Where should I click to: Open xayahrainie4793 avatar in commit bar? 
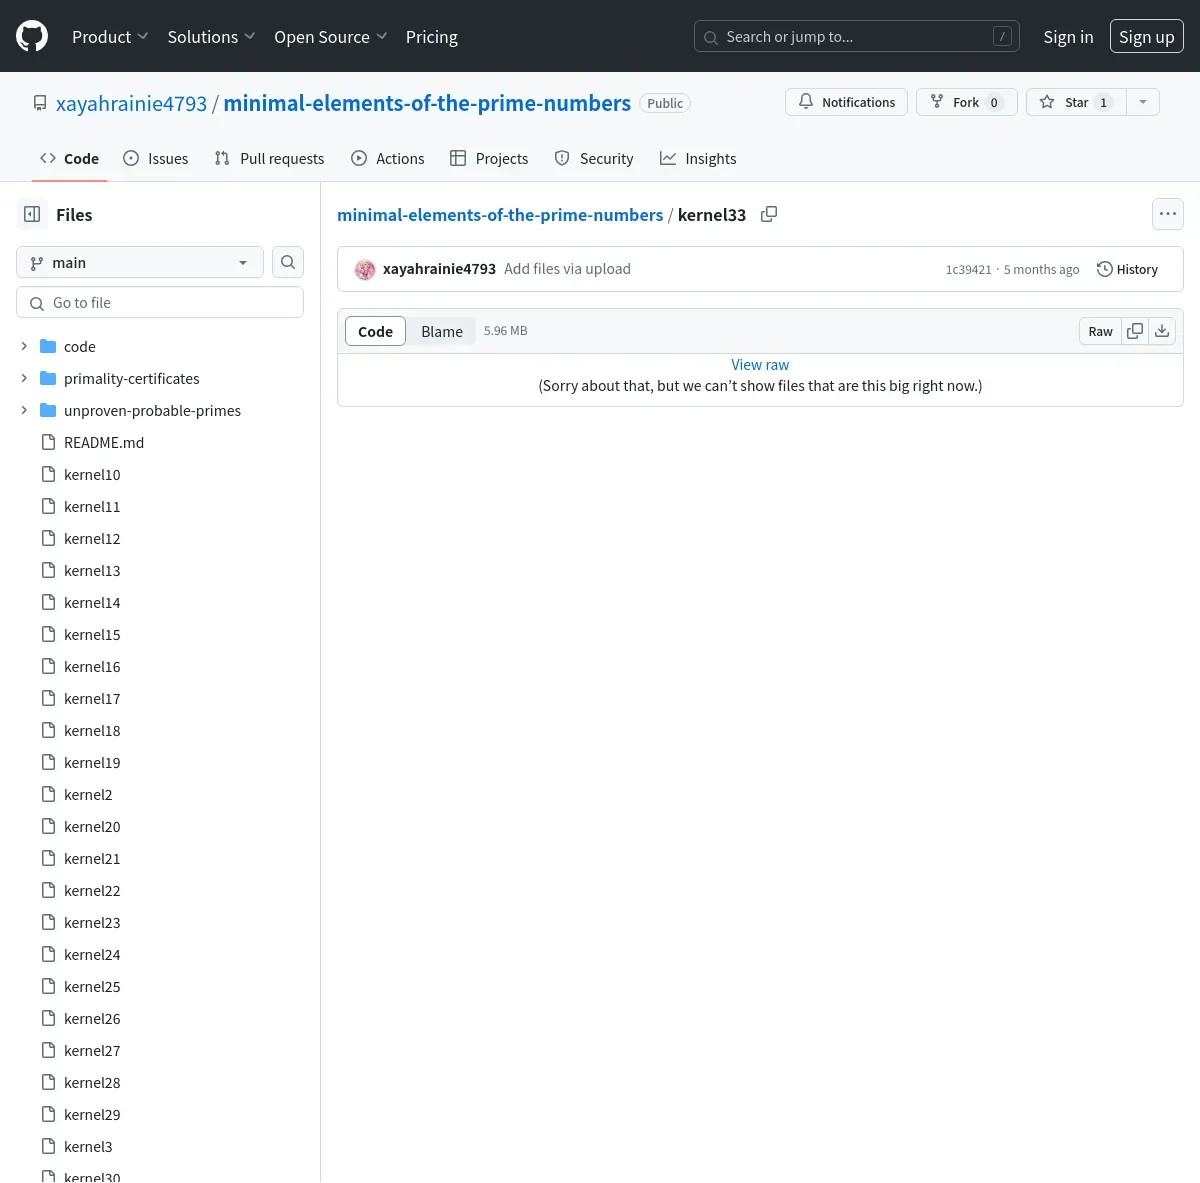(365, 269)
